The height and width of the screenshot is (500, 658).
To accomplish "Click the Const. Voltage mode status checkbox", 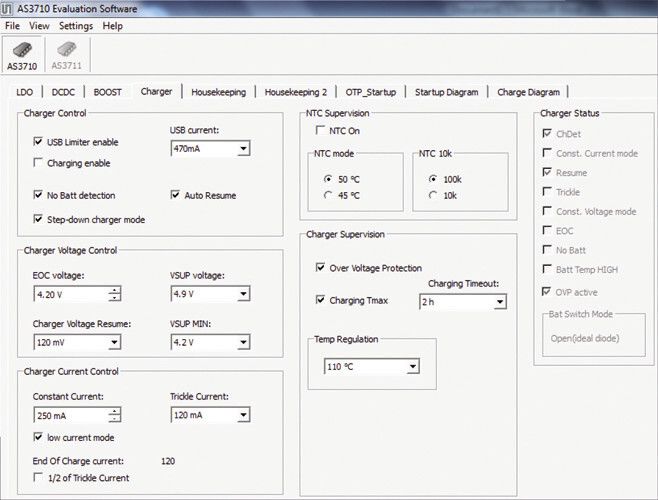I will (x=547, y=211).
